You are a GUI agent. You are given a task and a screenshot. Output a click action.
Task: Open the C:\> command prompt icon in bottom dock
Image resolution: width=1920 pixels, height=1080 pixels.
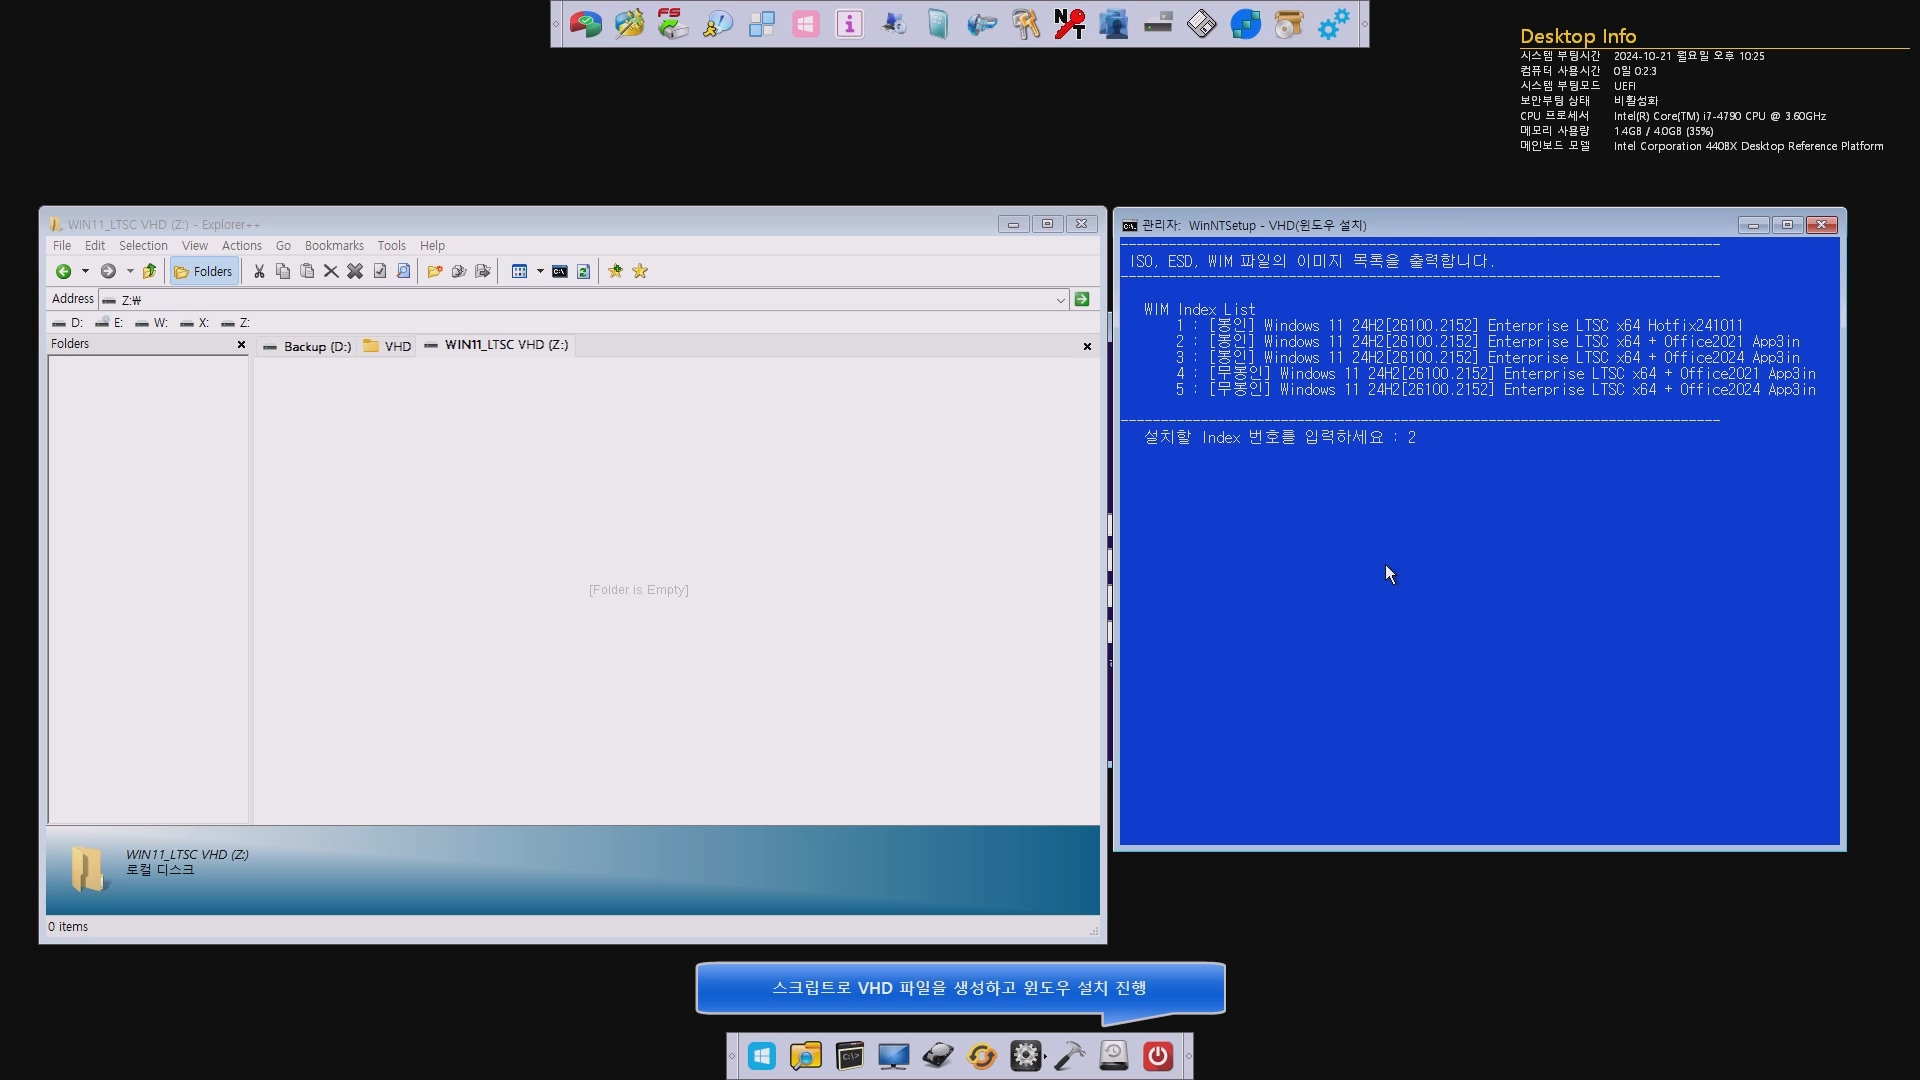849,1056
